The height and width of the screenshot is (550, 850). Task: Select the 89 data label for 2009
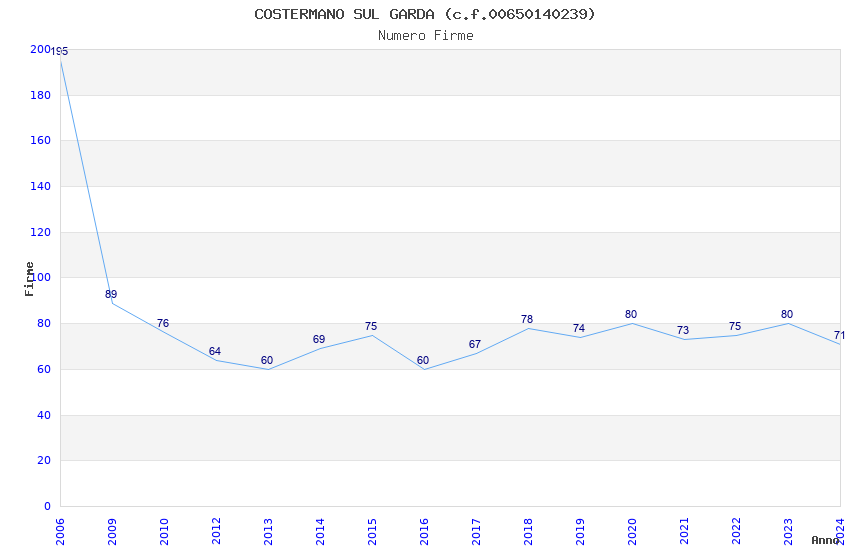click(x=111, y=294)
